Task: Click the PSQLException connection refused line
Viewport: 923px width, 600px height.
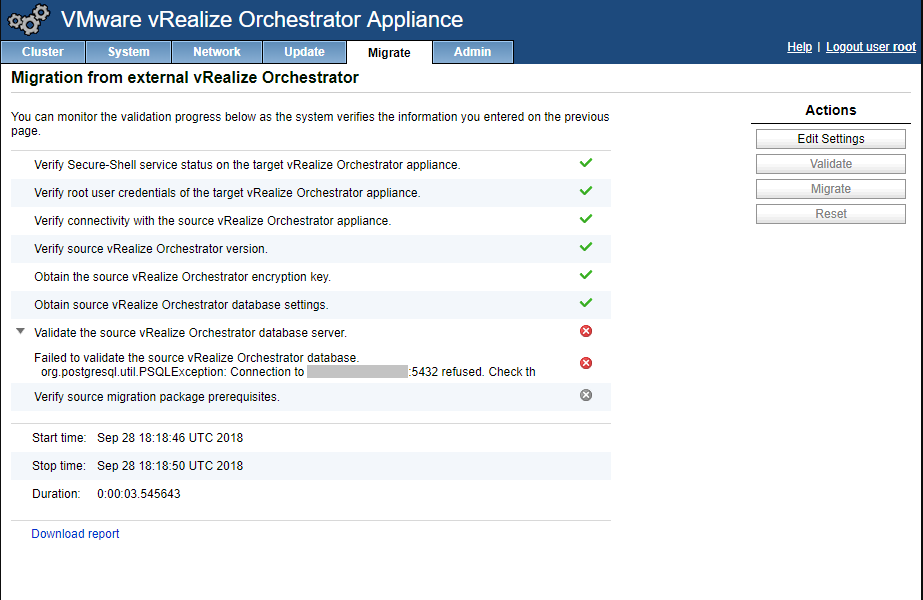Action: click(288, 372)
